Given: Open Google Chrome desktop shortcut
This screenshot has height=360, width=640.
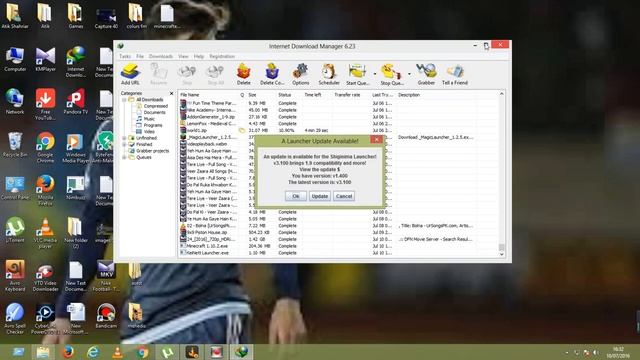Looking at the screenshot, I should pyautogui.click(x=45, y=147).
